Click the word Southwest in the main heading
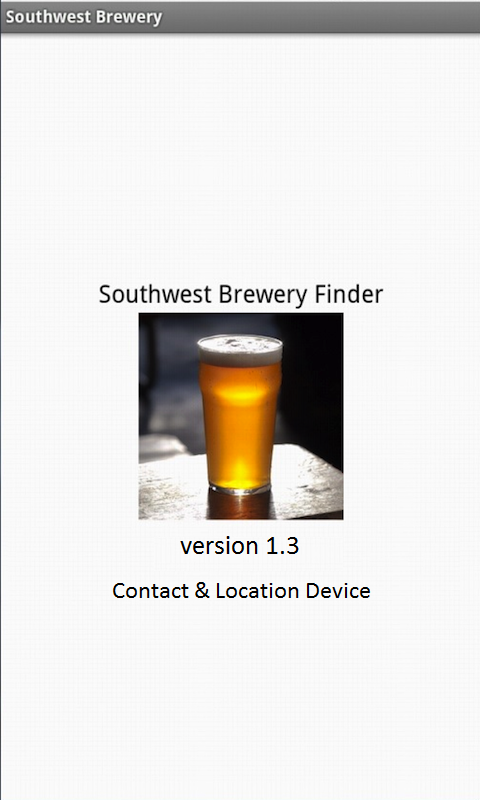 pyautogui.click(x=155, y=294)
